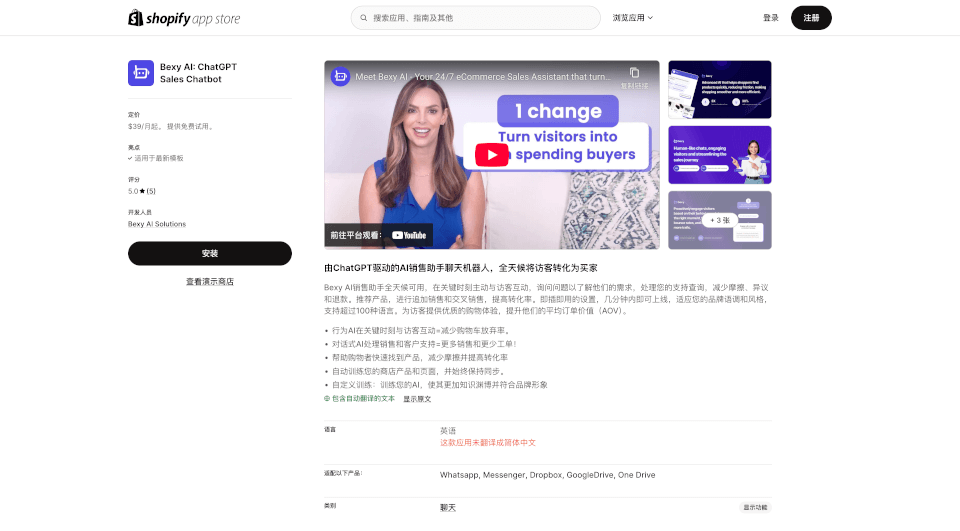Click the 注册 sign up button

pos(811,18)
